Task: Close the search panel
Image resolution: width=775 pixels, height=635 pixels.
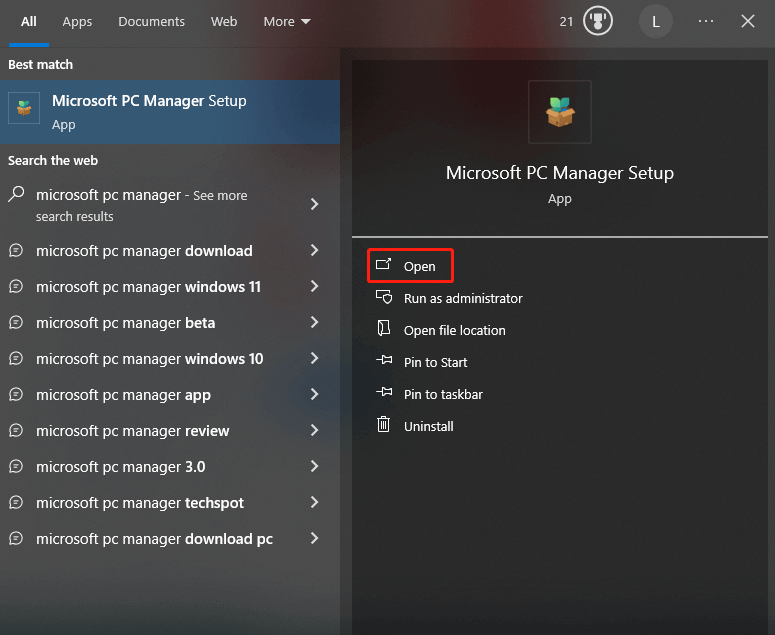Action: point(748,21)
